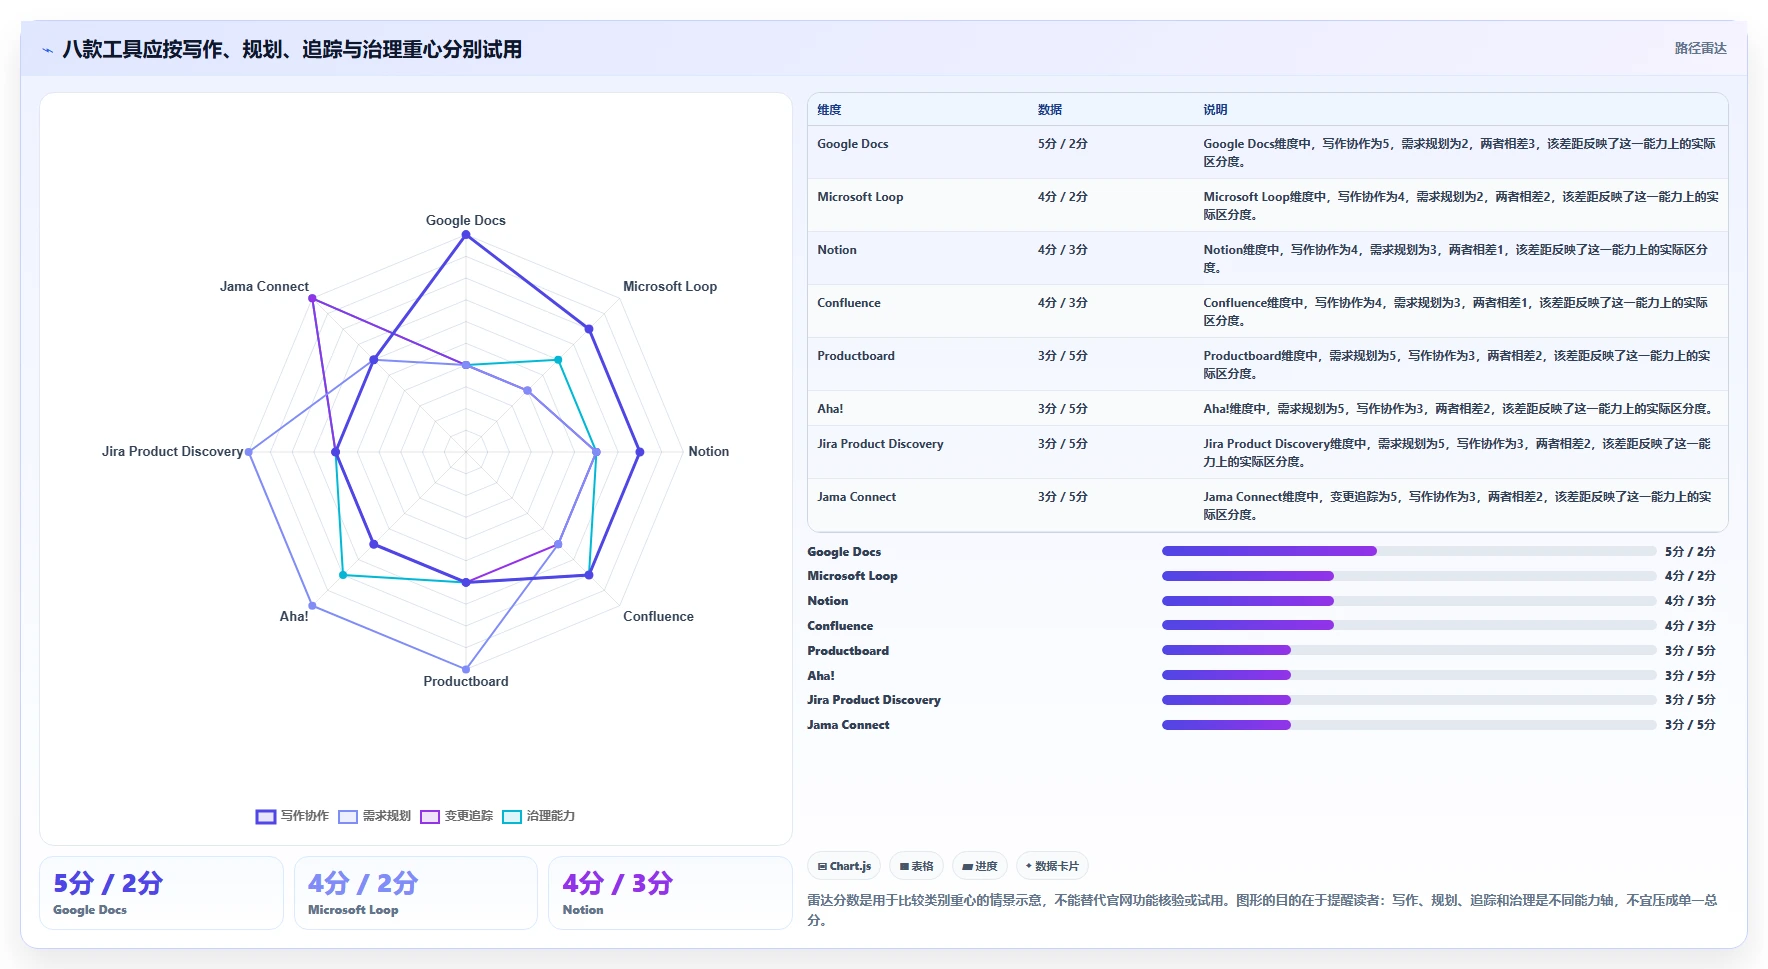This screenshot has width=1768, height=969.
Task: Click the small icon before the page title
Action: click(x=47, y=50)
